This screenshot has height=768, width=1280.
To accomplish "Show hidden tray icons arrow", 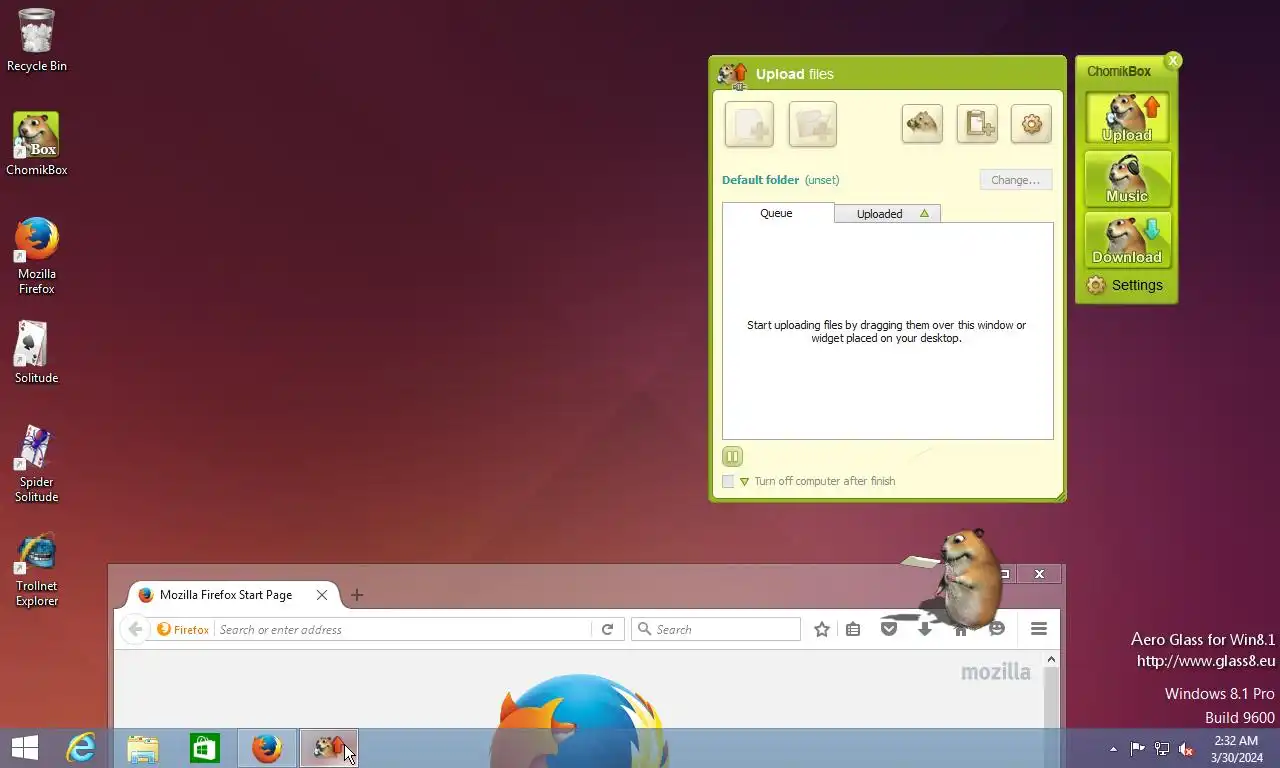I will tap(1113, 749).
